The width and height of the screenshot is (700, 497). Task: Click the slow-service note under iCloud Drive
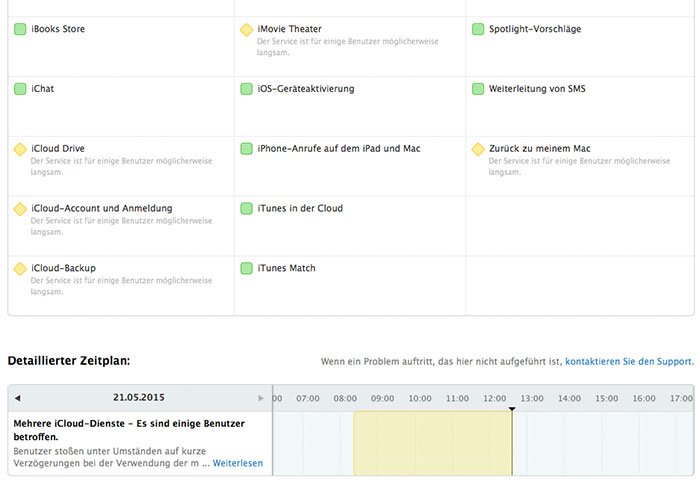coord(121,167)
